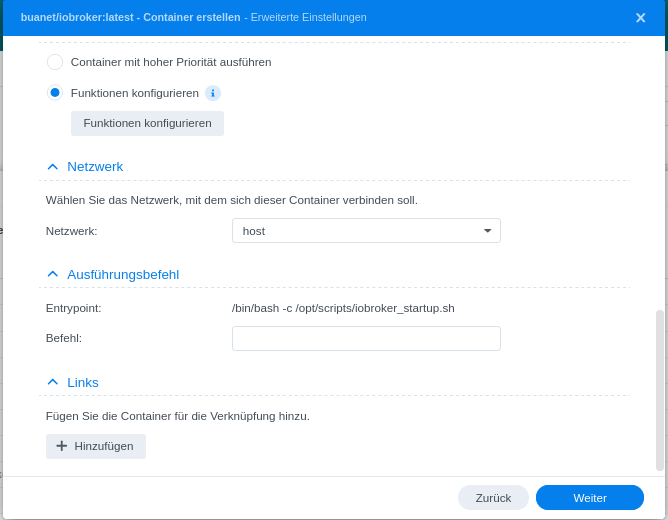This screenshot has height=520, width=668.
Task: Click the info icon beside Funktionen konfigurieren
Action: coord(213,93)
